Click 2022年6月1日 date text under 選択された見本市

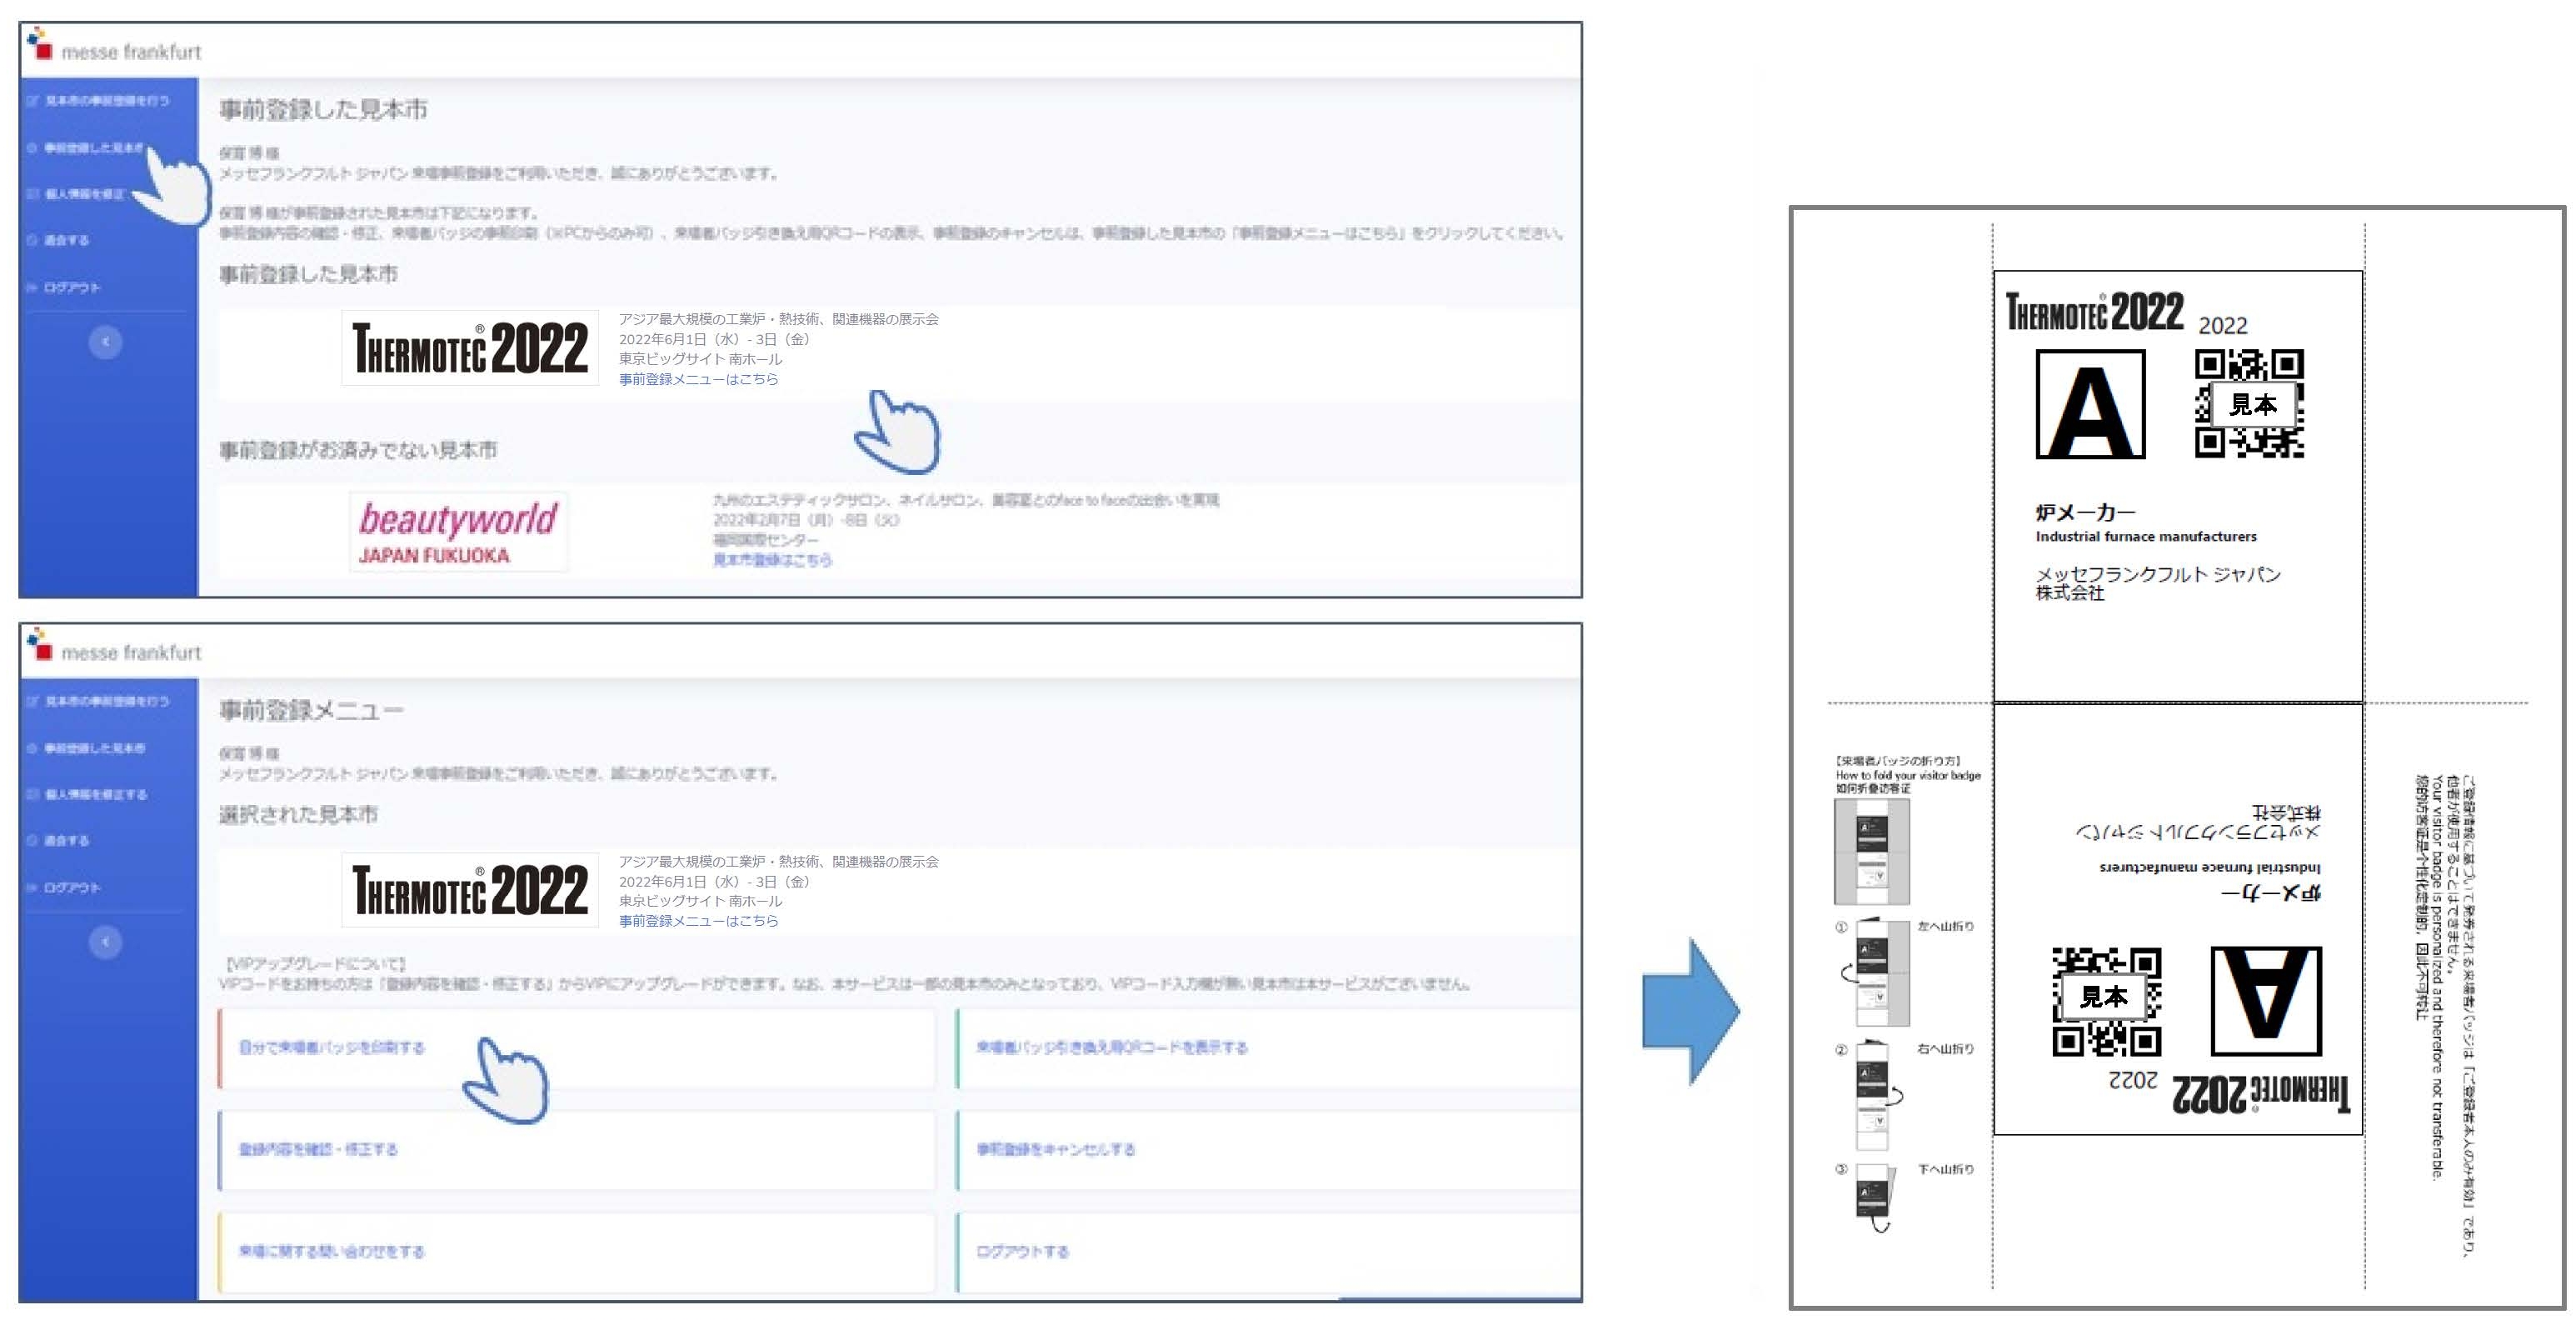click(x=714, y=881)
